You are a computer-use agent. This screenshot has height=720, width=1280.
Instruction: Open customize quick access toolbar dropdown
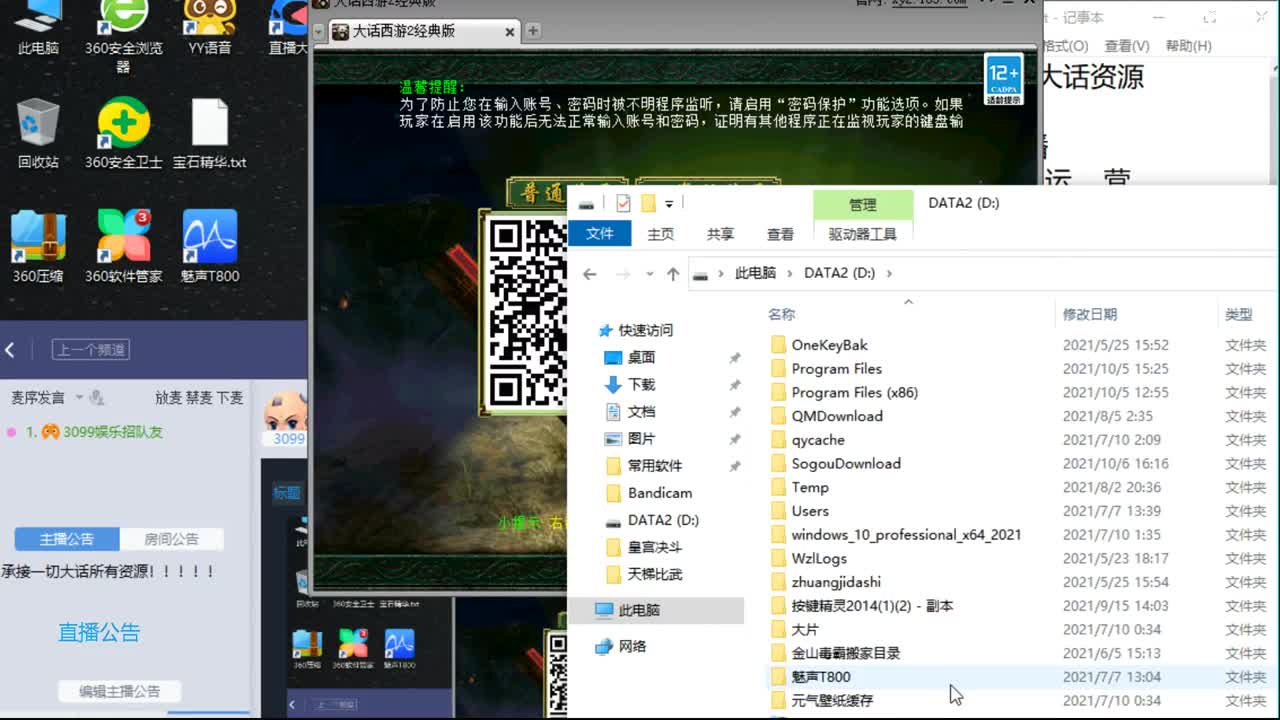(x=669, y=204)
